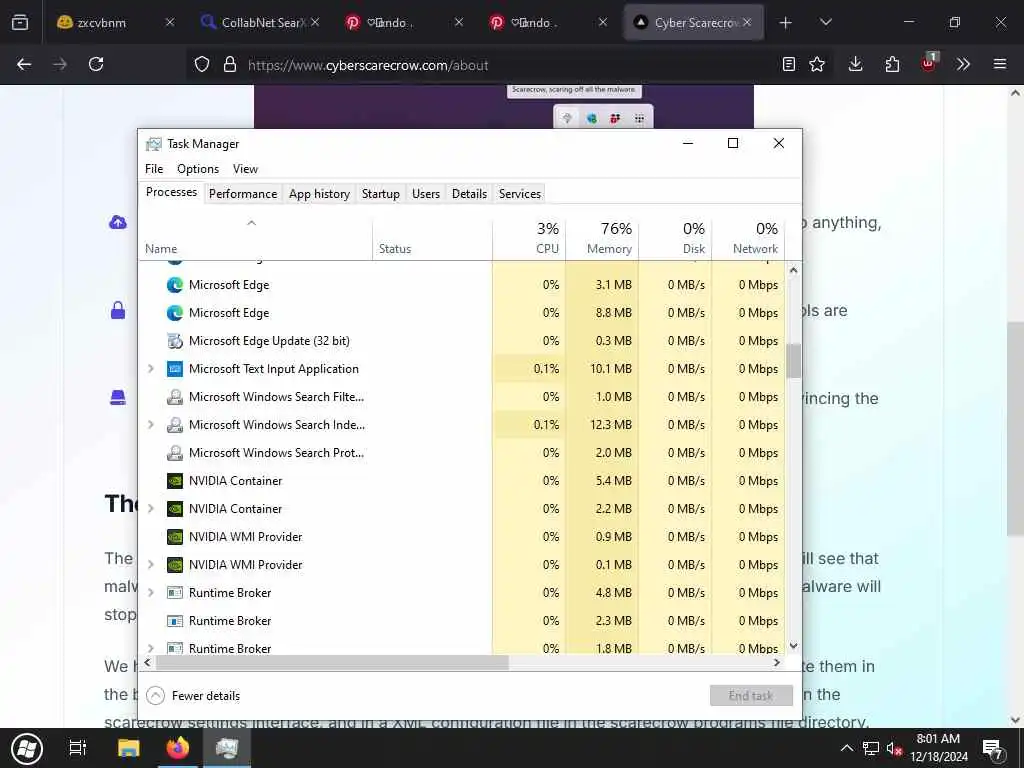Expand Microsoft Windows Search Inde... process
The image size is (1024, 768).
(151, 424)
